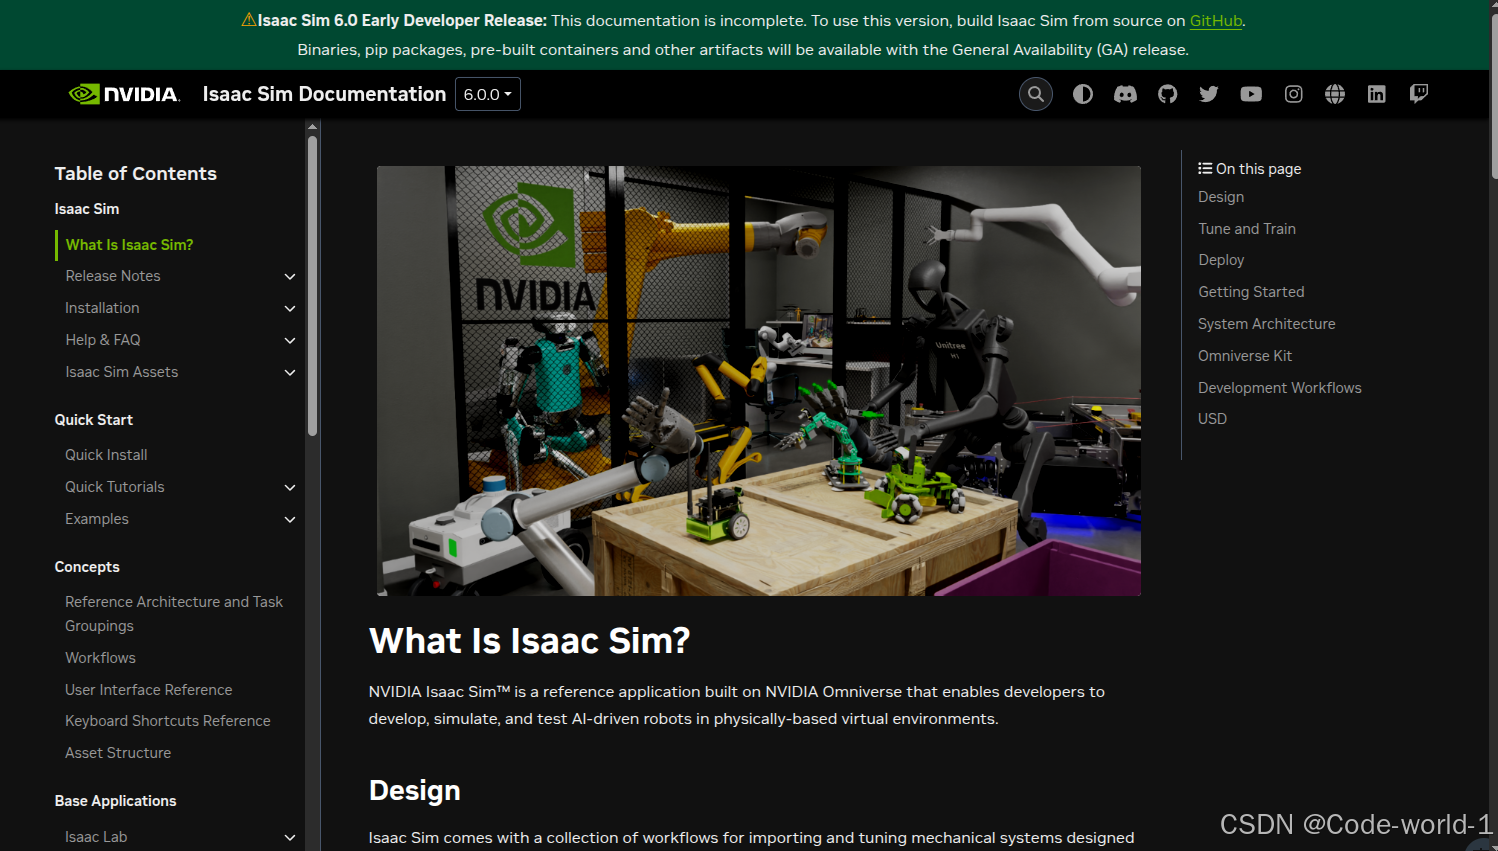Viewport: 1498px width, 851px height.
Task: Expand the Quick Tutorials section
Action: point(290,487)
